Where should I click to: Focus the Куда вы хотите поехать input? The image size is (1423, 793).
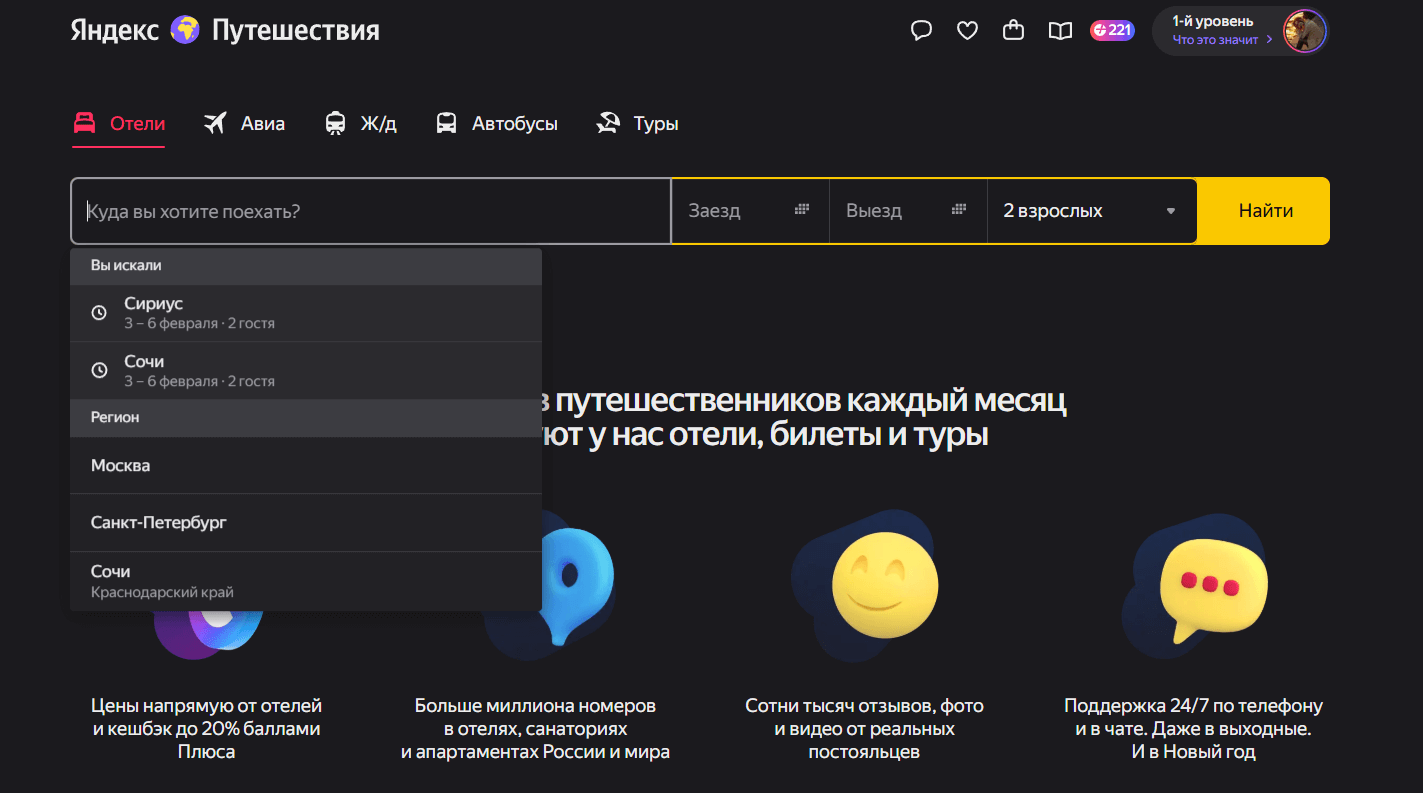click(x=371, y=211)
